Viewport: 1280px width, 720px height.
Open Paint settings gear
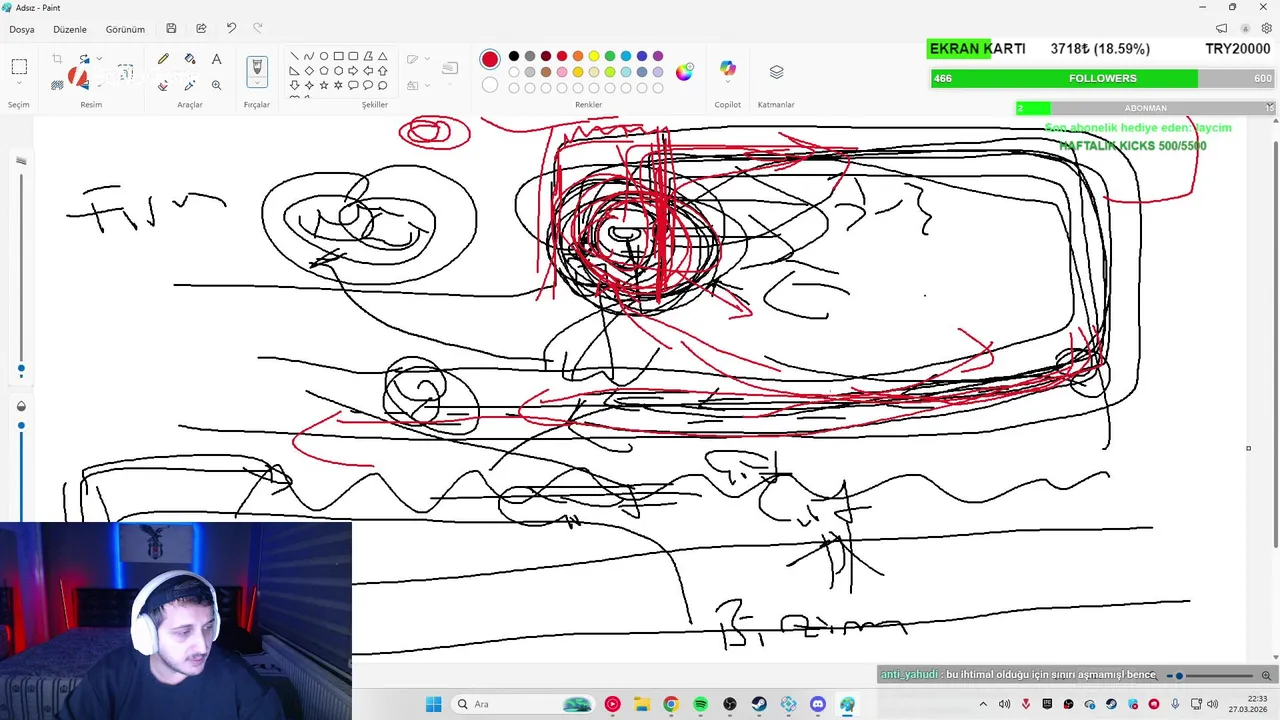(x=1266, y=29)
